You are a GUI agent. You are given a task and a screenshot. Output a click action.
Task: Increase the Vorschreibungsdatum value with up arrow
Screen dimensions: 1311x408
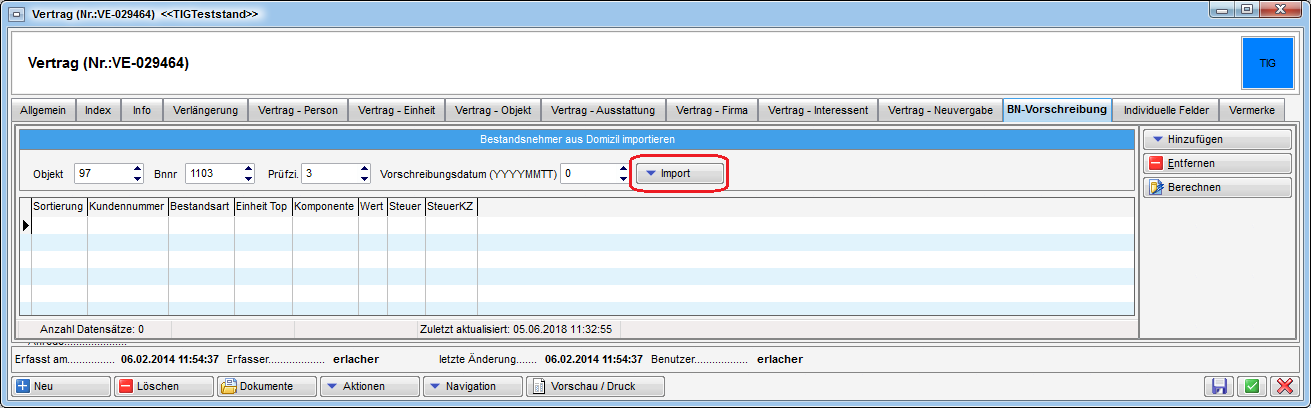(x=623, y=168)
